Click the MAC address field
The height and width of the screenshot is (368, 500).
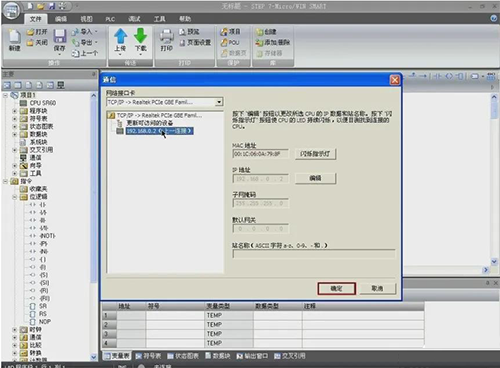260,154
